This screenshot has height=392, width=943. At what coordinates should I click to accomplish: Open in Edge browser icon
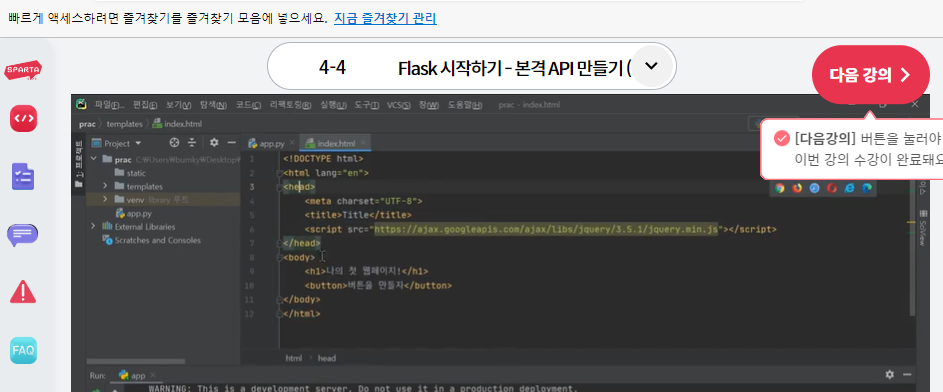[x=867, y=188]
